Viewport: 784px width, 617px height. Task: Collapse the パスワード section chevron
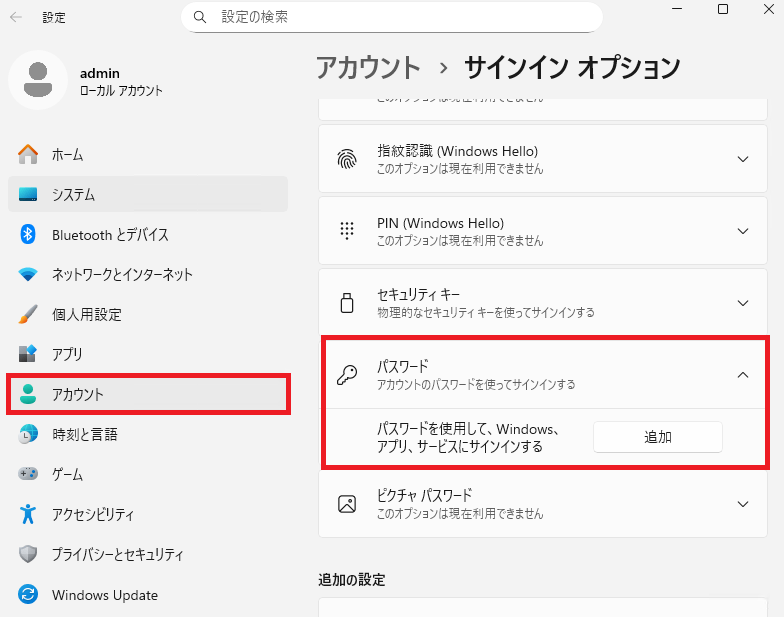coord(742,375)
